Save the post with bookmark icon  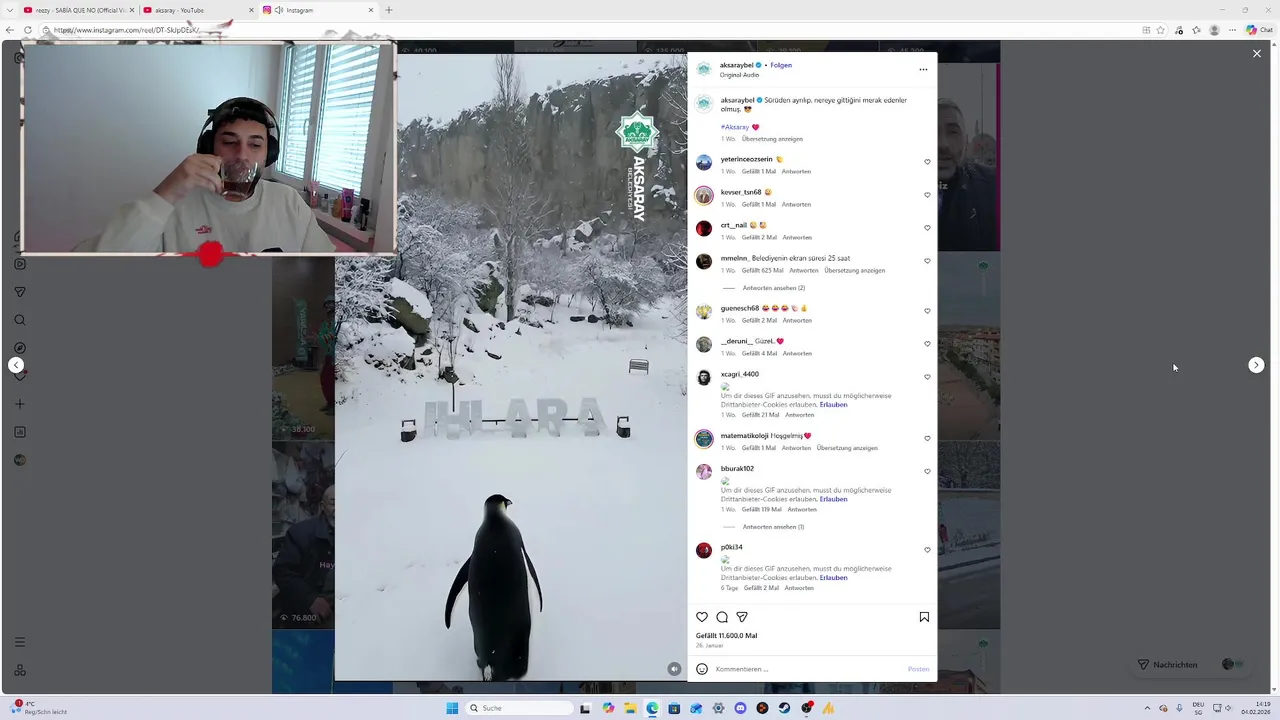point(924,617)
